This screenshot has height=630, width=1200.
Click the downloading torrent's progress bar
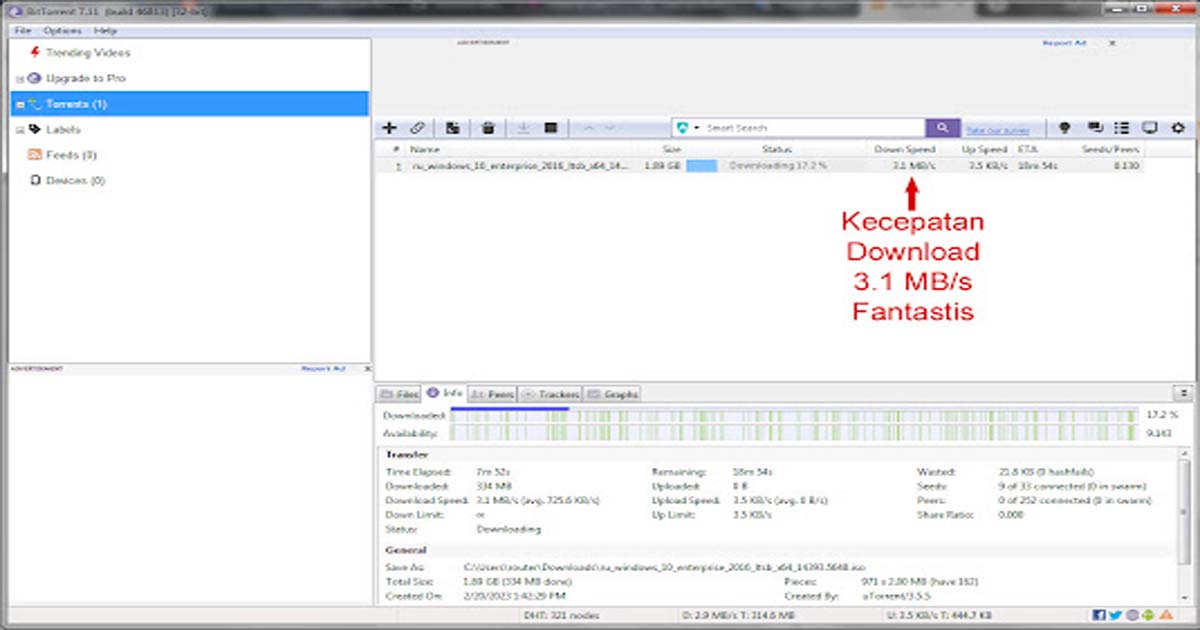pos(703,166)
